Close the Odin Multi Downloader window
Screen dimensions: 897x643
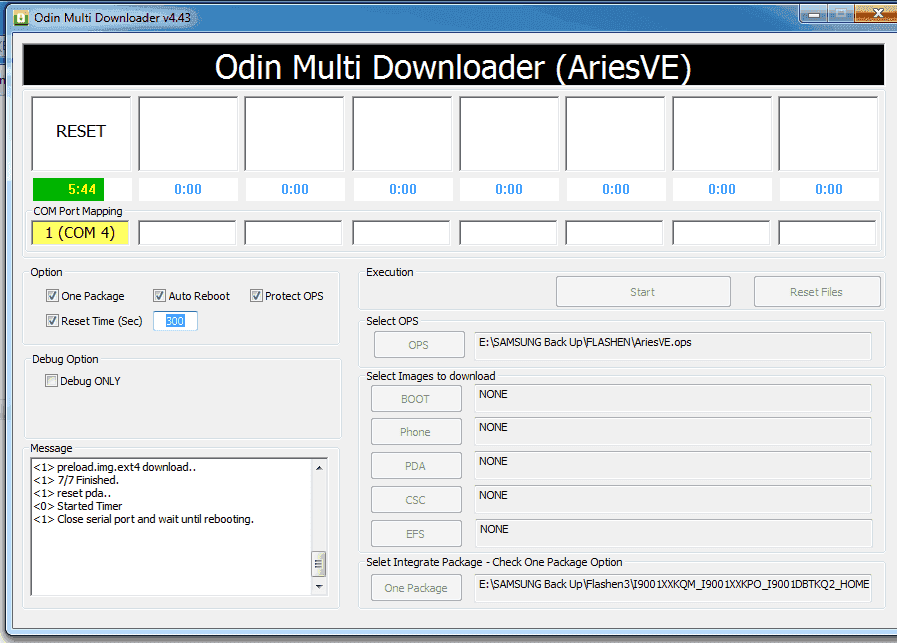876,14
